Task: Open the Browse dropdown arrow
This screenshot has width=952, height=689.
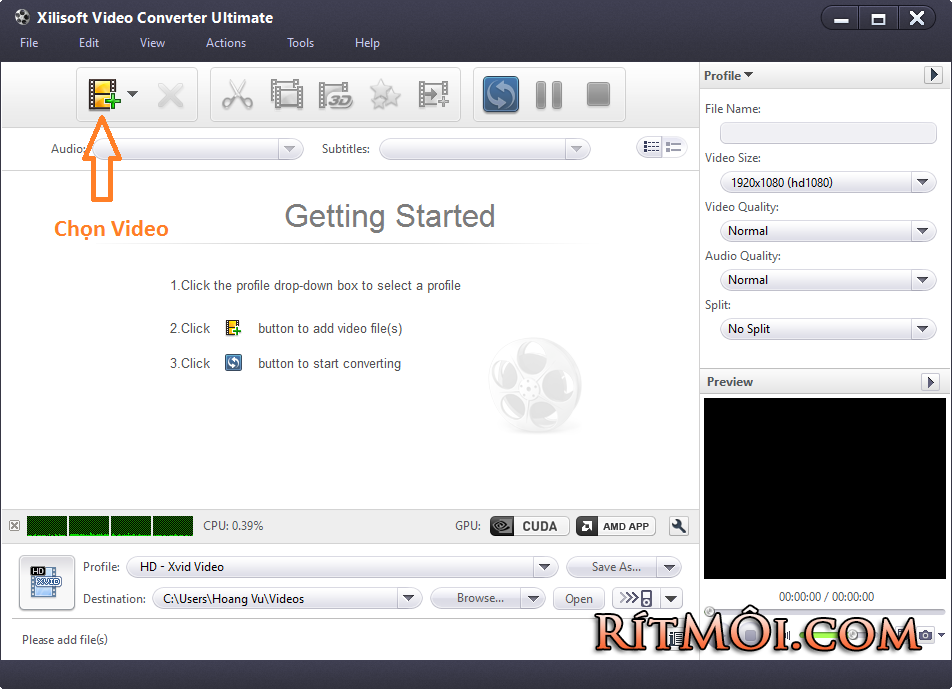Action: (533, 599)
